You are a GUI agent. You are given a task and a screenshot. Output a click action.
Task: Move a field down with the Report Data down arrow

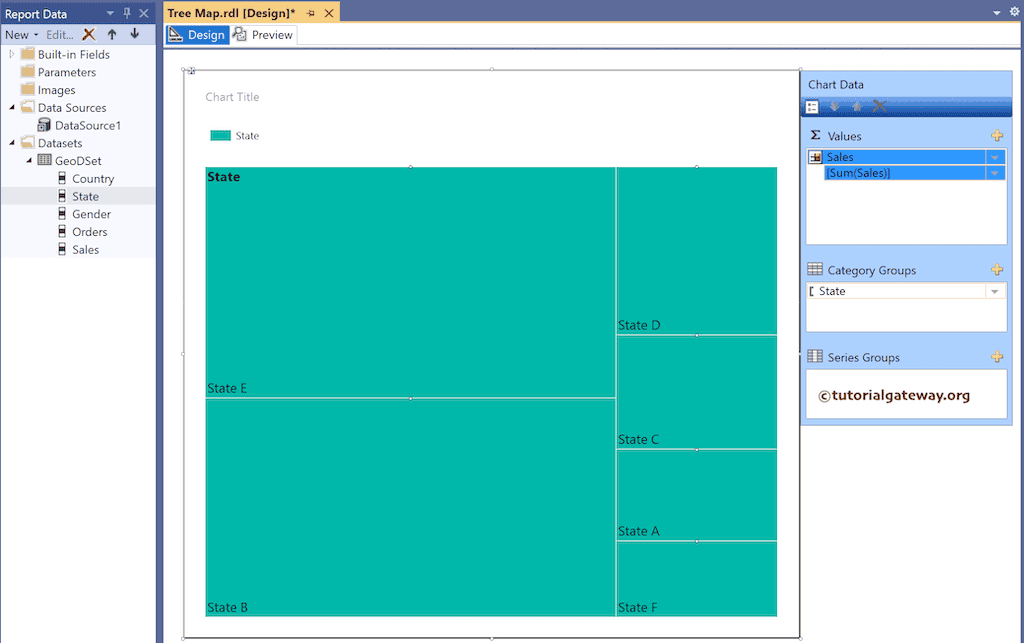135,34
